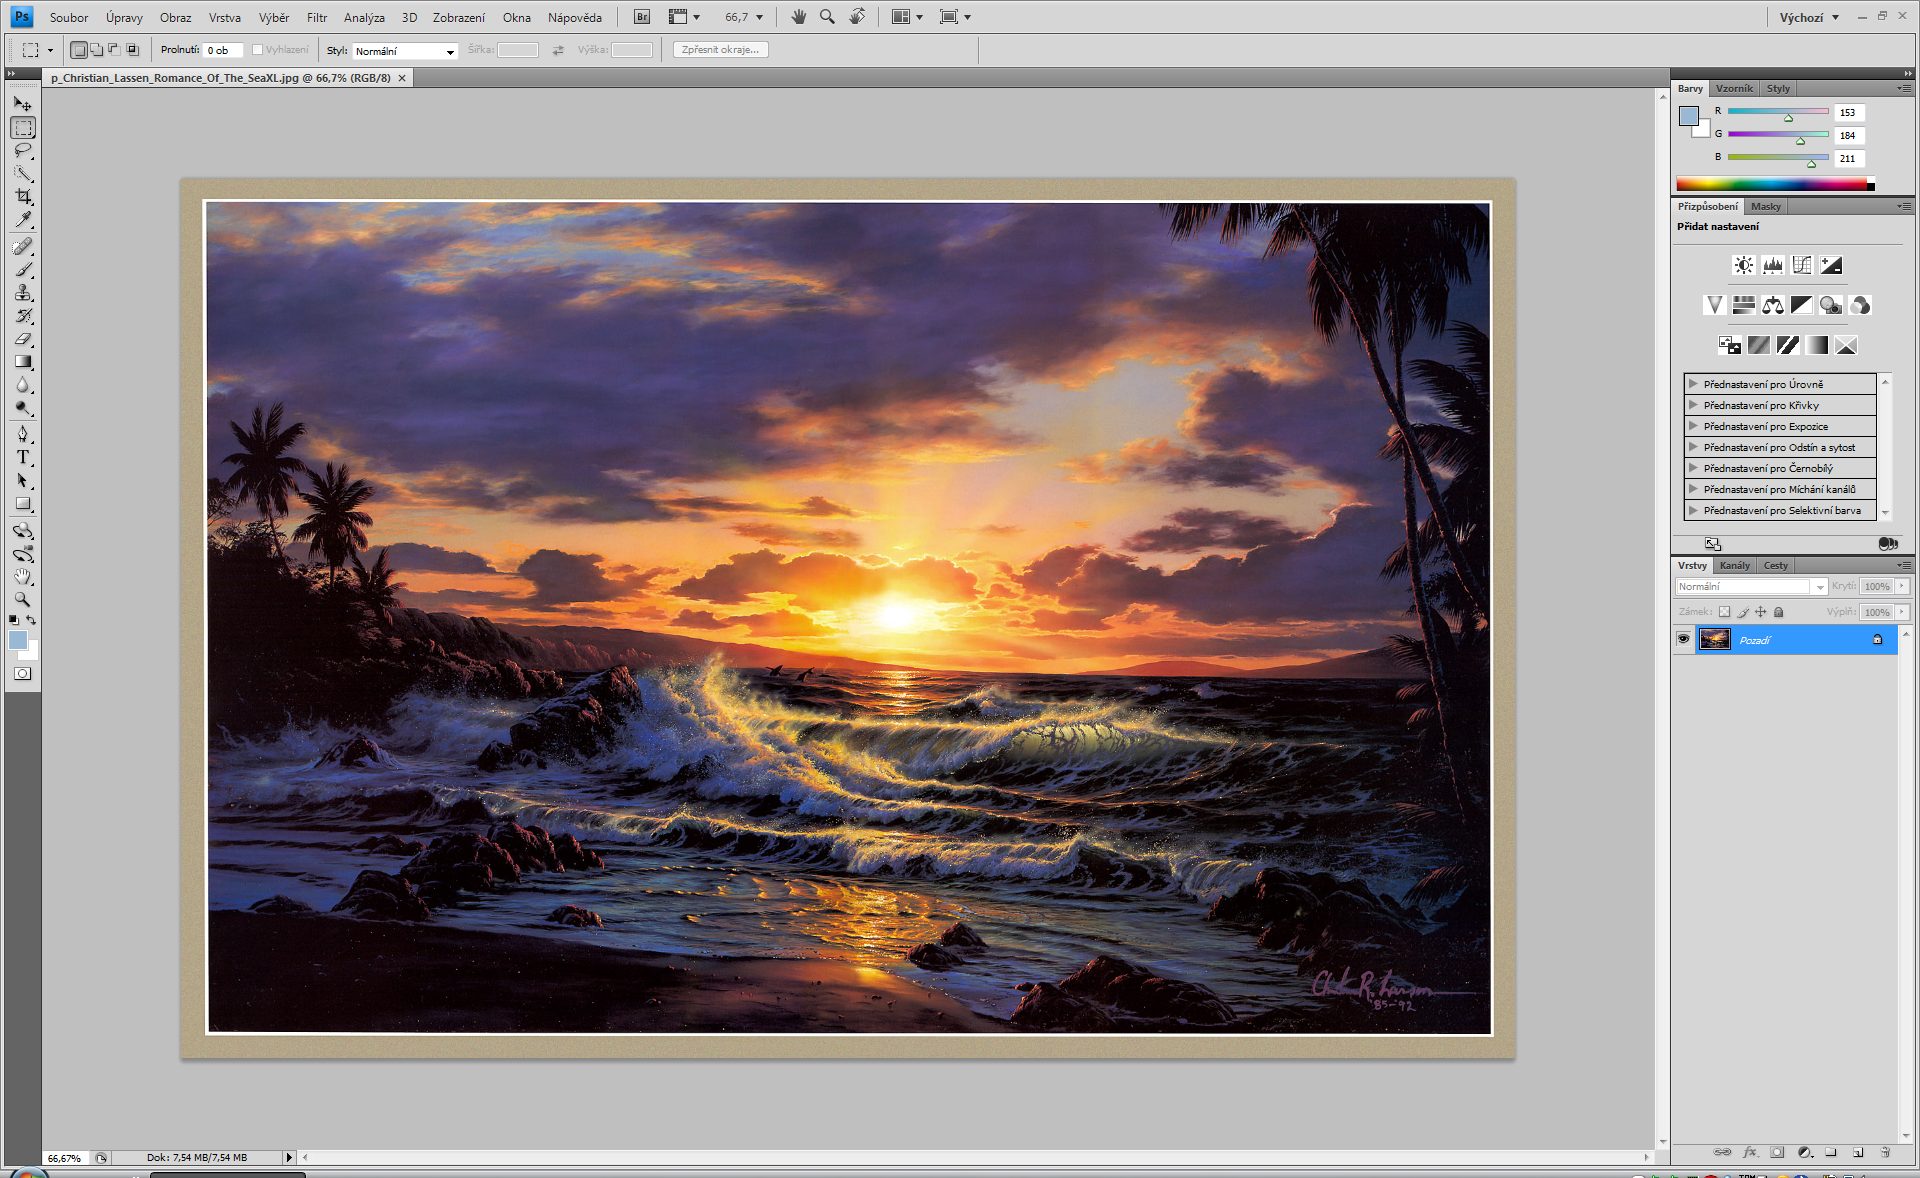Switch to the Vzorník tab
Image resolution: width=1920 pixels, height=1178 pixels.
click(x=1733, y=88)
